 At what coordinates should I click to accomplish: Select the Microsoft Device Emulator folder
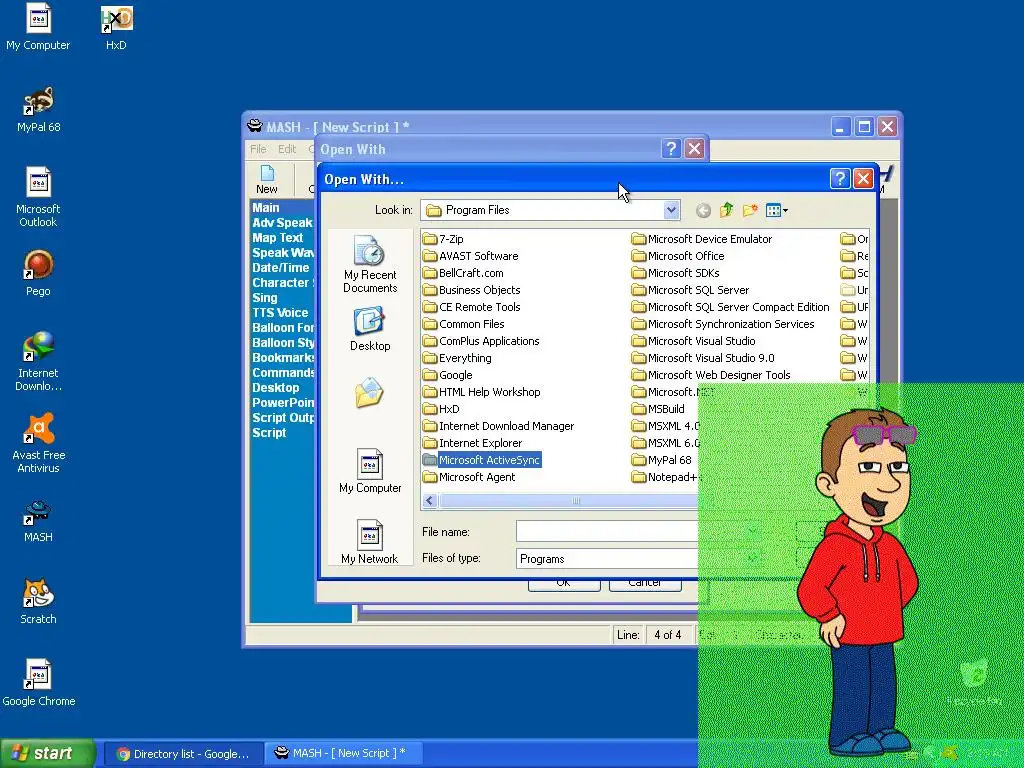(702, 239)
